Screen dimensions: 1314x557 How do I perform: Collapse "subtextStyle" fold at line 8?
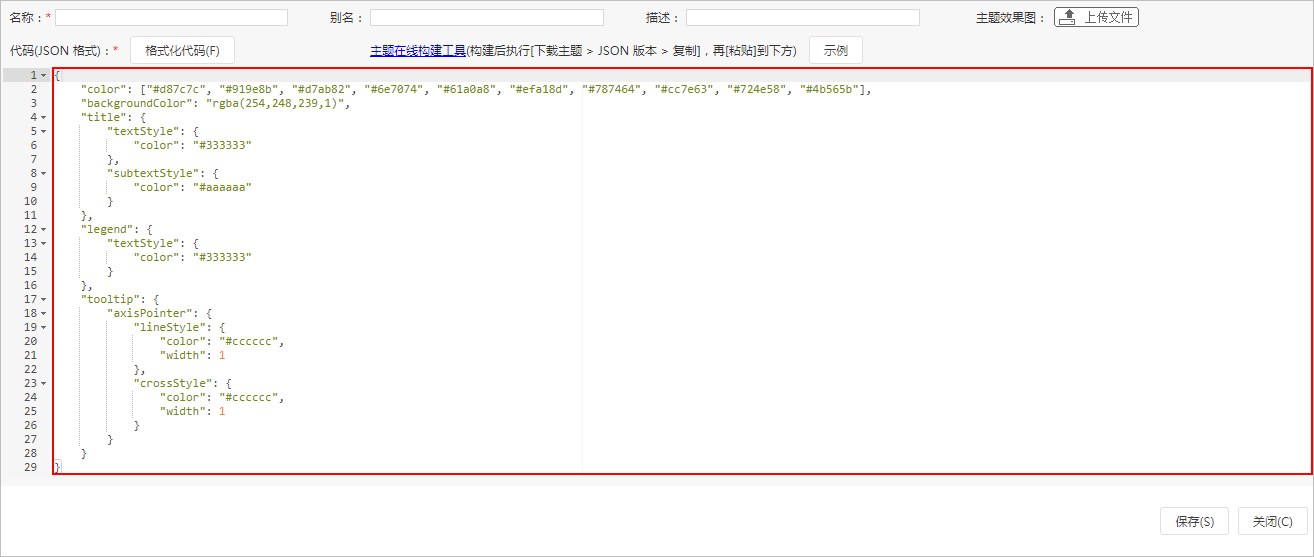click(44, 173)
